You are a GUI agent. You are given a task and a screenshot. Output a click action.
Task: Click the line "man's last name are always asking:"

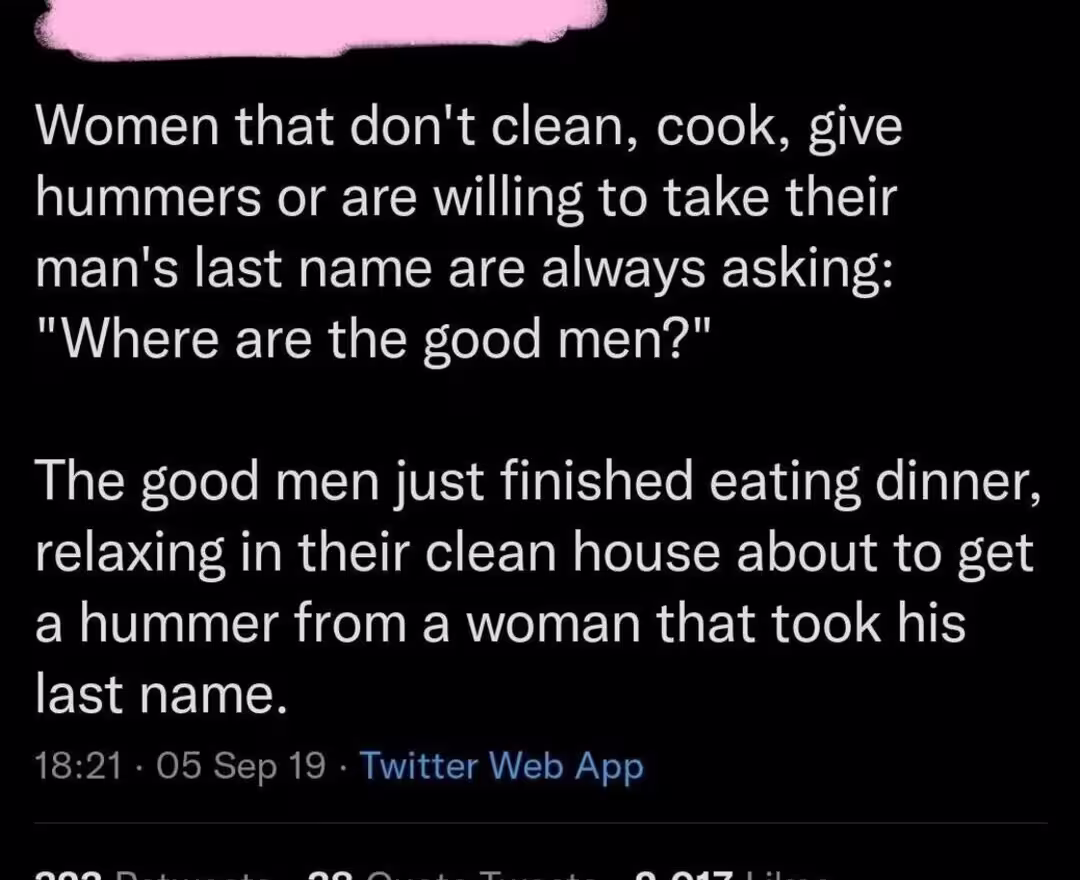[x=464, y=269]
